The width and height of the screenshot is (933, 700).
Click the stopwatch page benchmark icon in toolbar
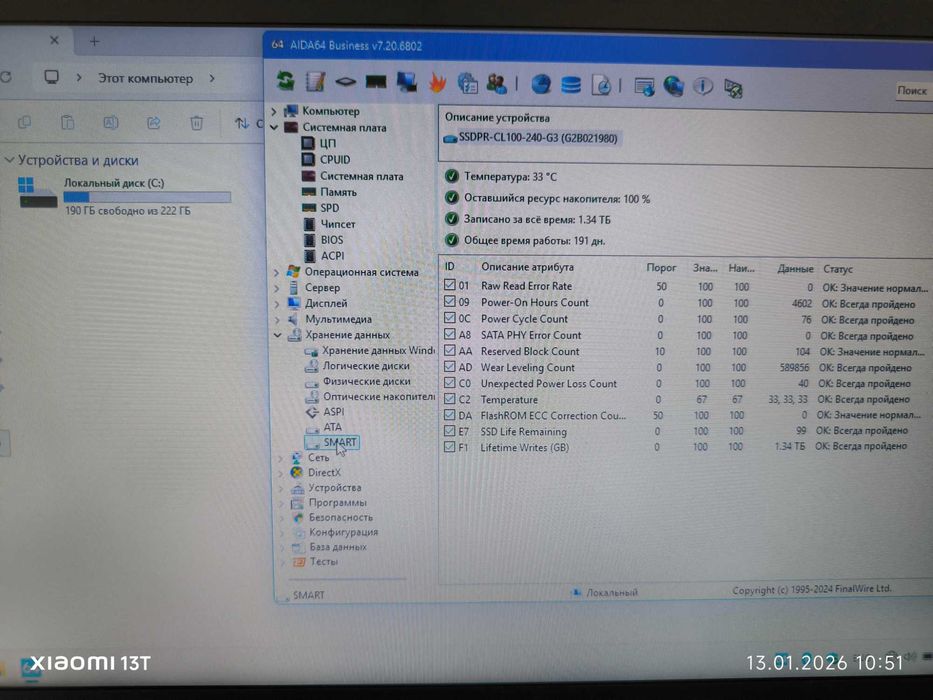click(x=601, y=86)
